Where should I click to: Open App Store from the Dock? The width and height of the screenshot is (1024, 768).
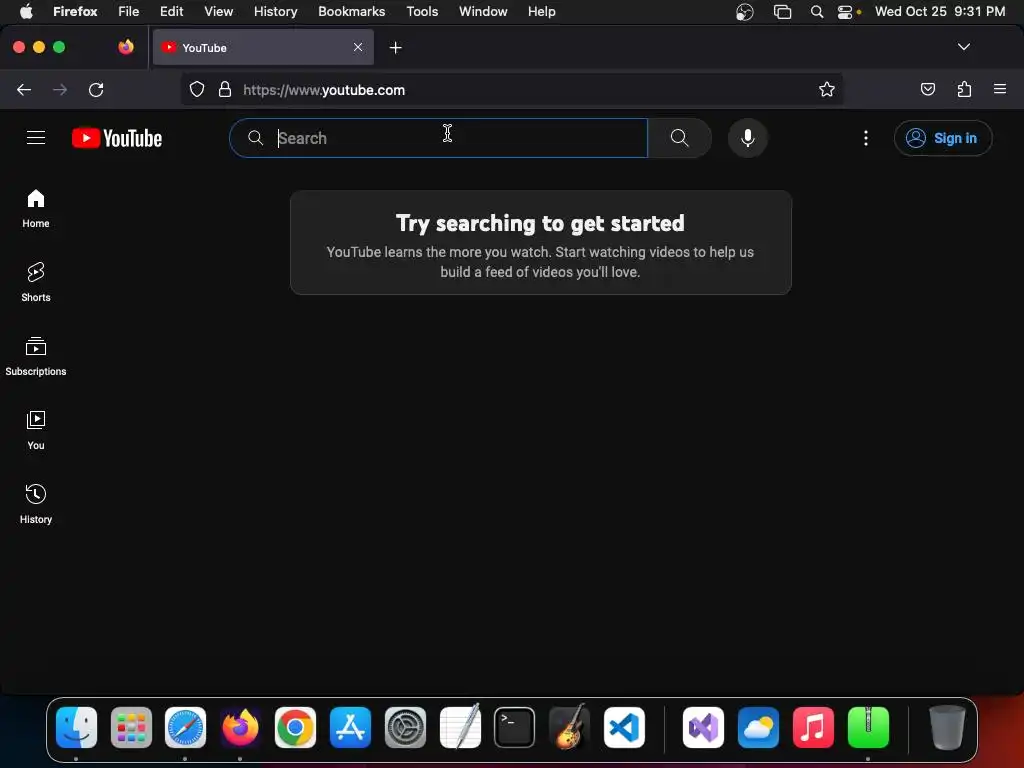(x=350, y=728)
